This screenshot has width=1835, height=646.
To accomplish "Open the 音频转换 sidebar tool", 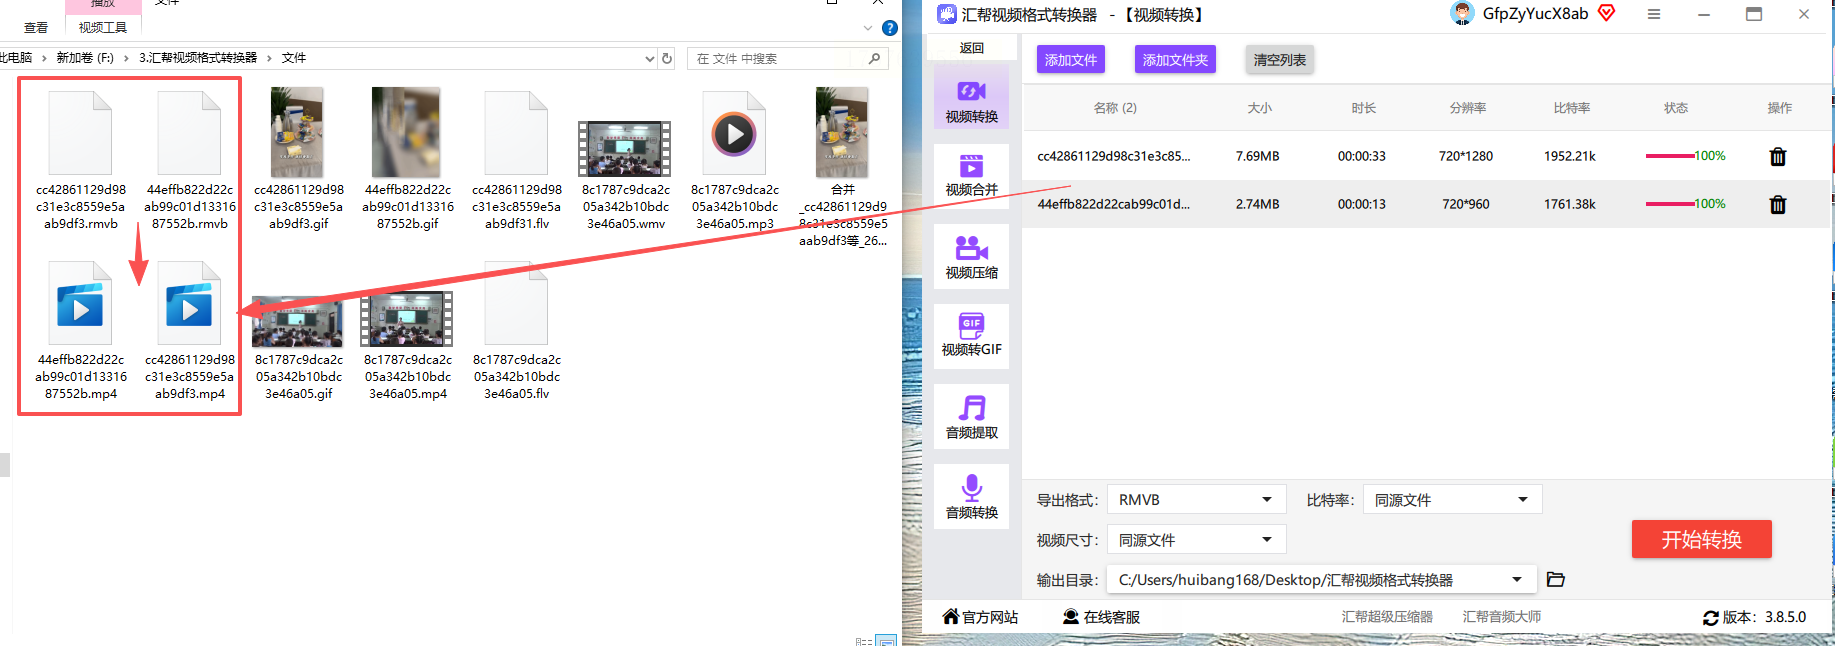I will coord(971,497).
